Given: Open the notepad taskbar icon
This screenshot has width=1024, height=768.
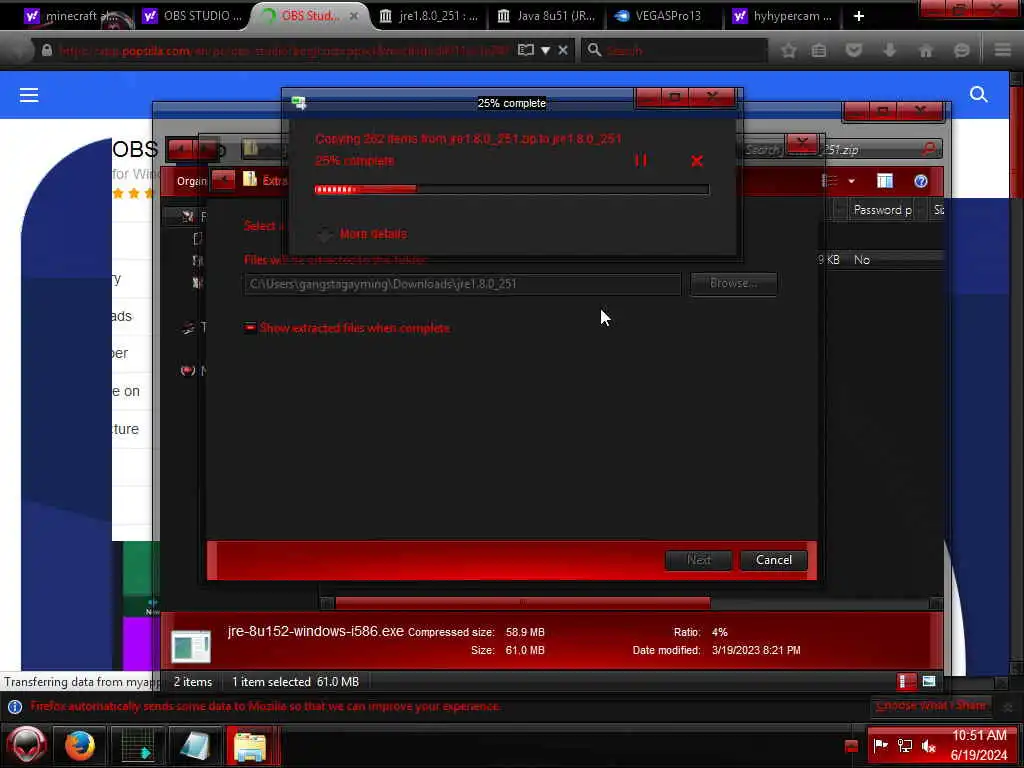Looking at the screenshot, I should (x=195, y=745).
